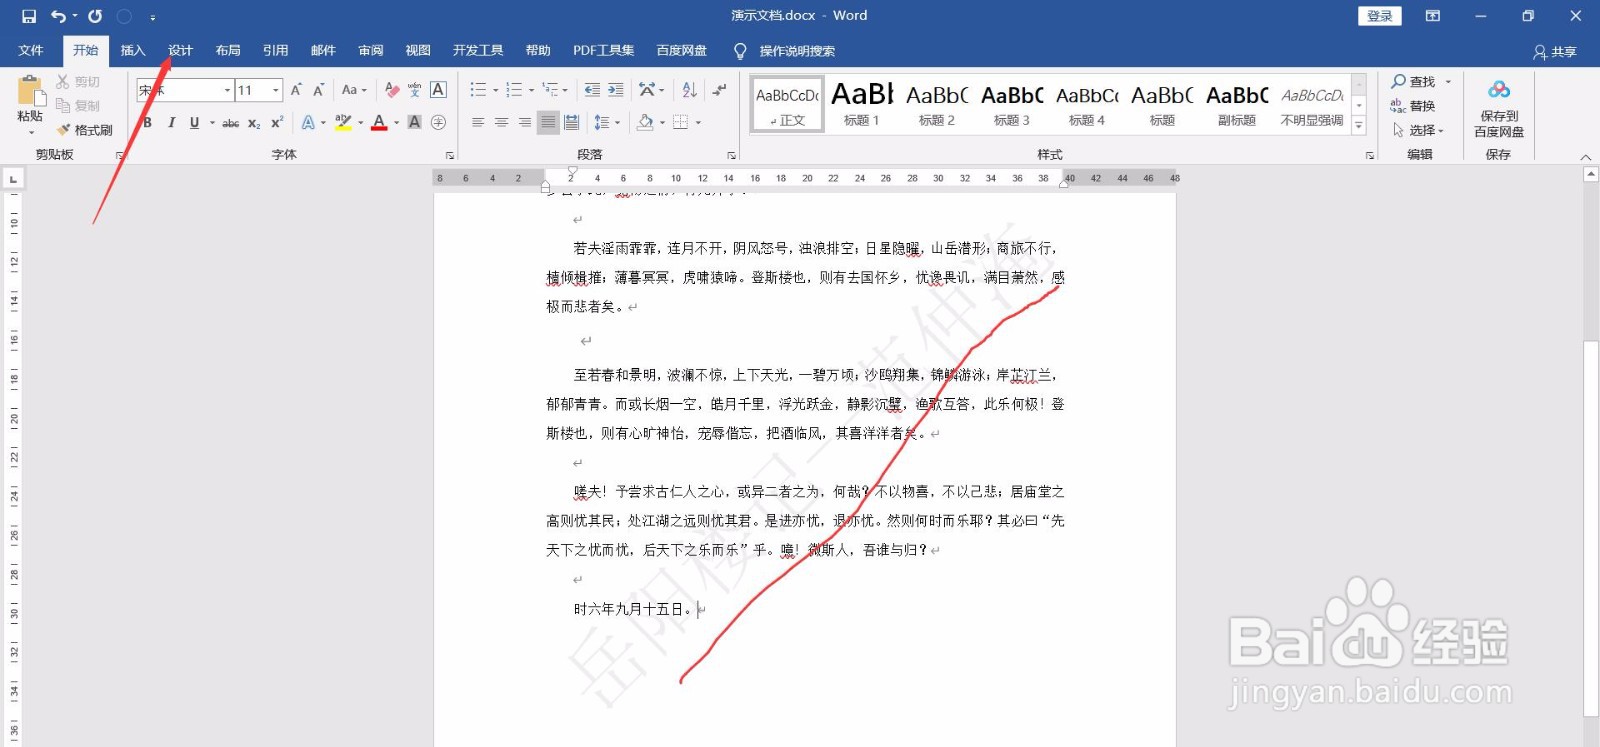
Task: Show or hide paragraph marks
Action: pyautogui.click(x=719, y=90)
